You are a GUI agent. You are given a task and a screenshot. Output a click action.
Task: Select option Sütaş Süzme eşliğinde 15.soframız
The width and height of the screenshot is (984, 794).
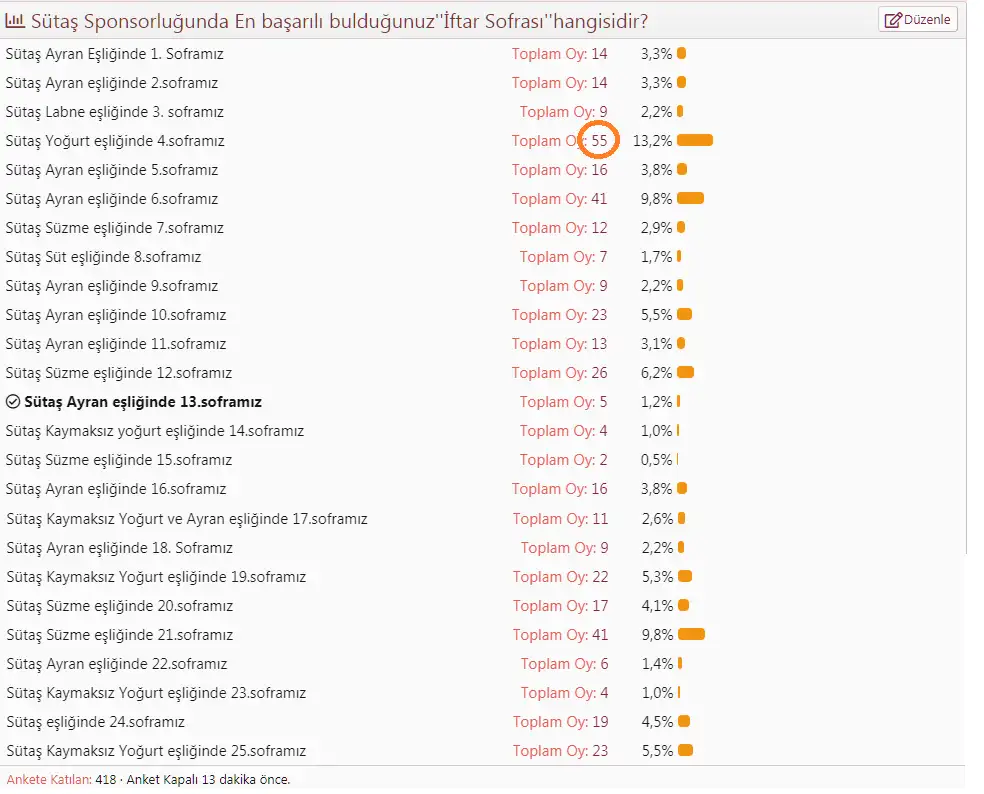click(x=119, y=460)
